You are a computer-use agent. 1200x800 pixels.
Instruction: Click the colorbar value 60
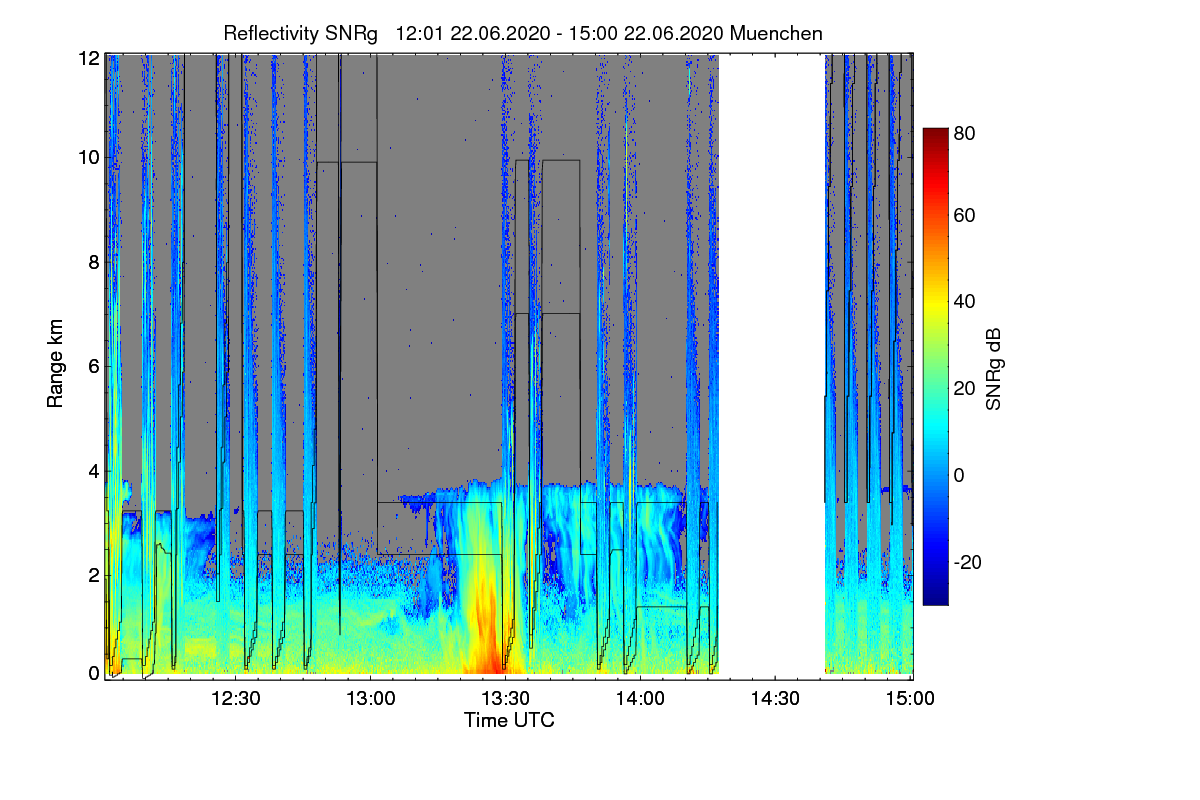click(x=964, y=216)
